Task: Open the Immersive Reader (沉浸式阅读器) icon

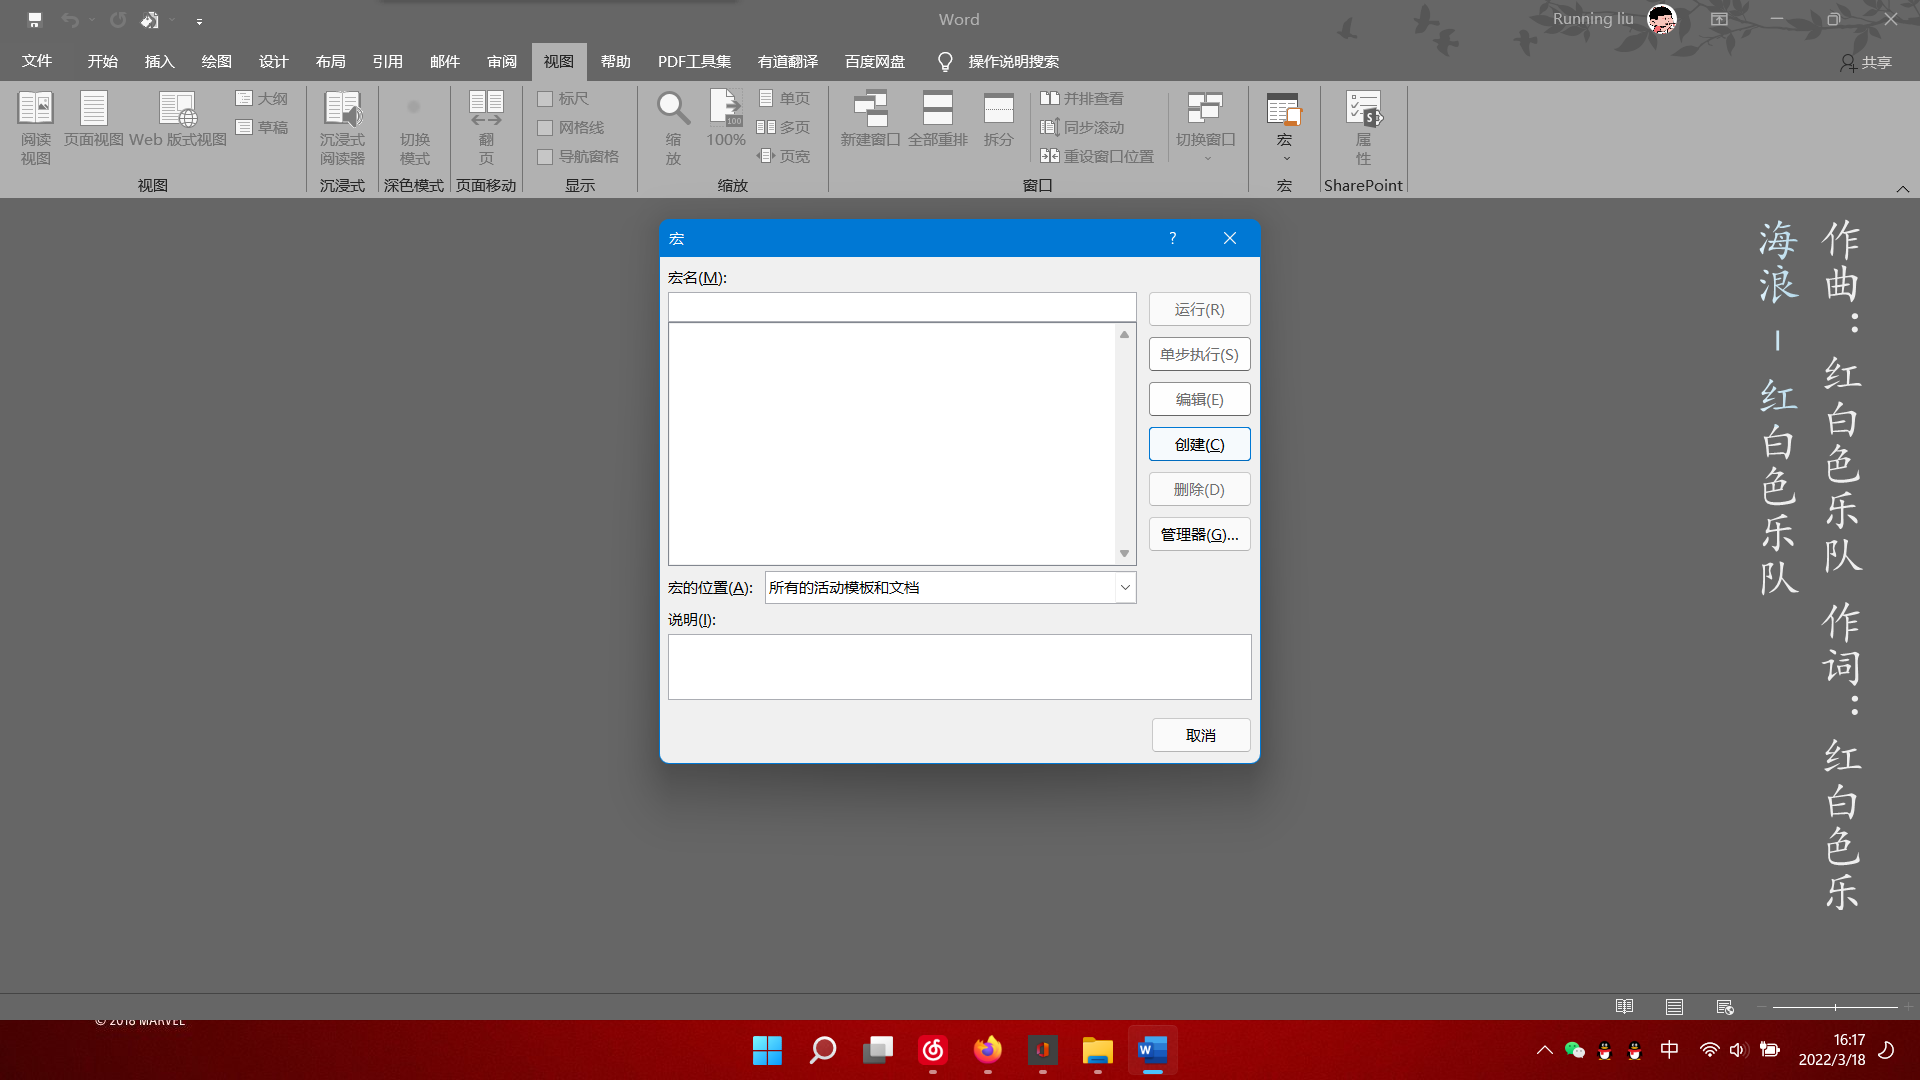Action: click(x=342, y=108)
